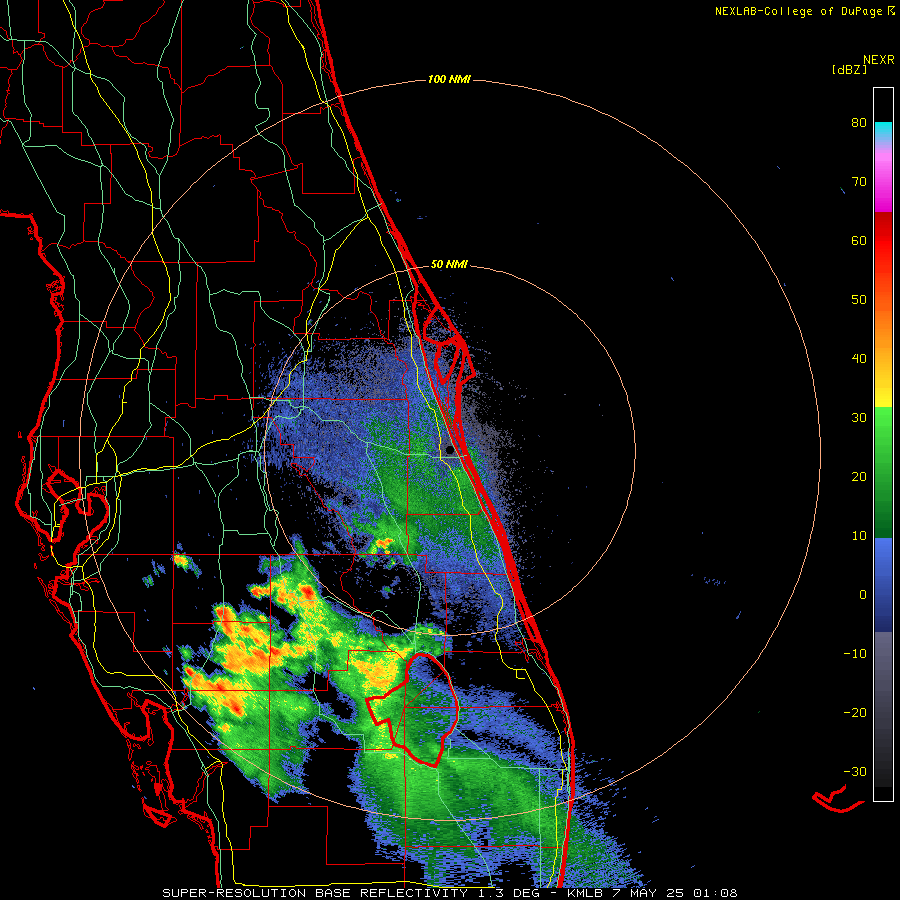Click the NEXR label above the color scale
900x900 pixels.
[x=878, y=60]
